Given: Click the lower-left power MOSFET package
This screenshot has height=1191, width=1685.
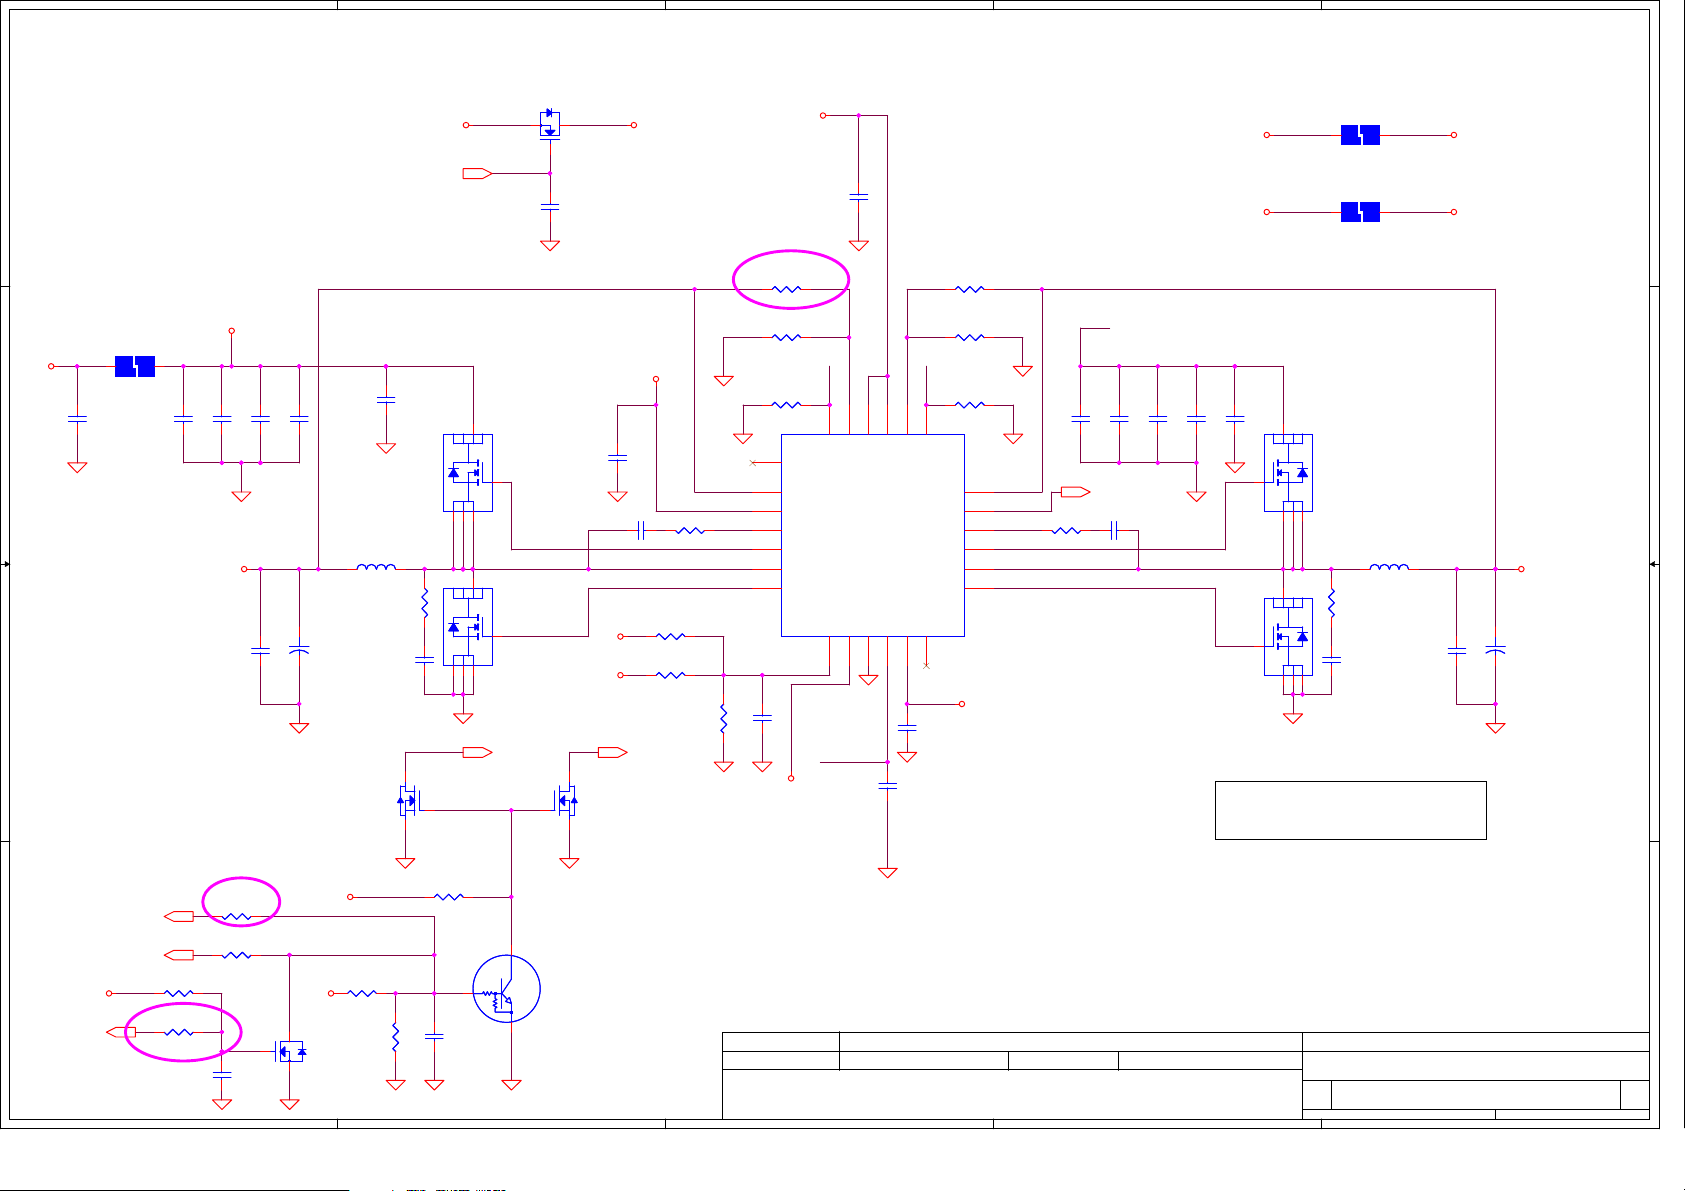Looking at the screenshot, I should [468, 627].
